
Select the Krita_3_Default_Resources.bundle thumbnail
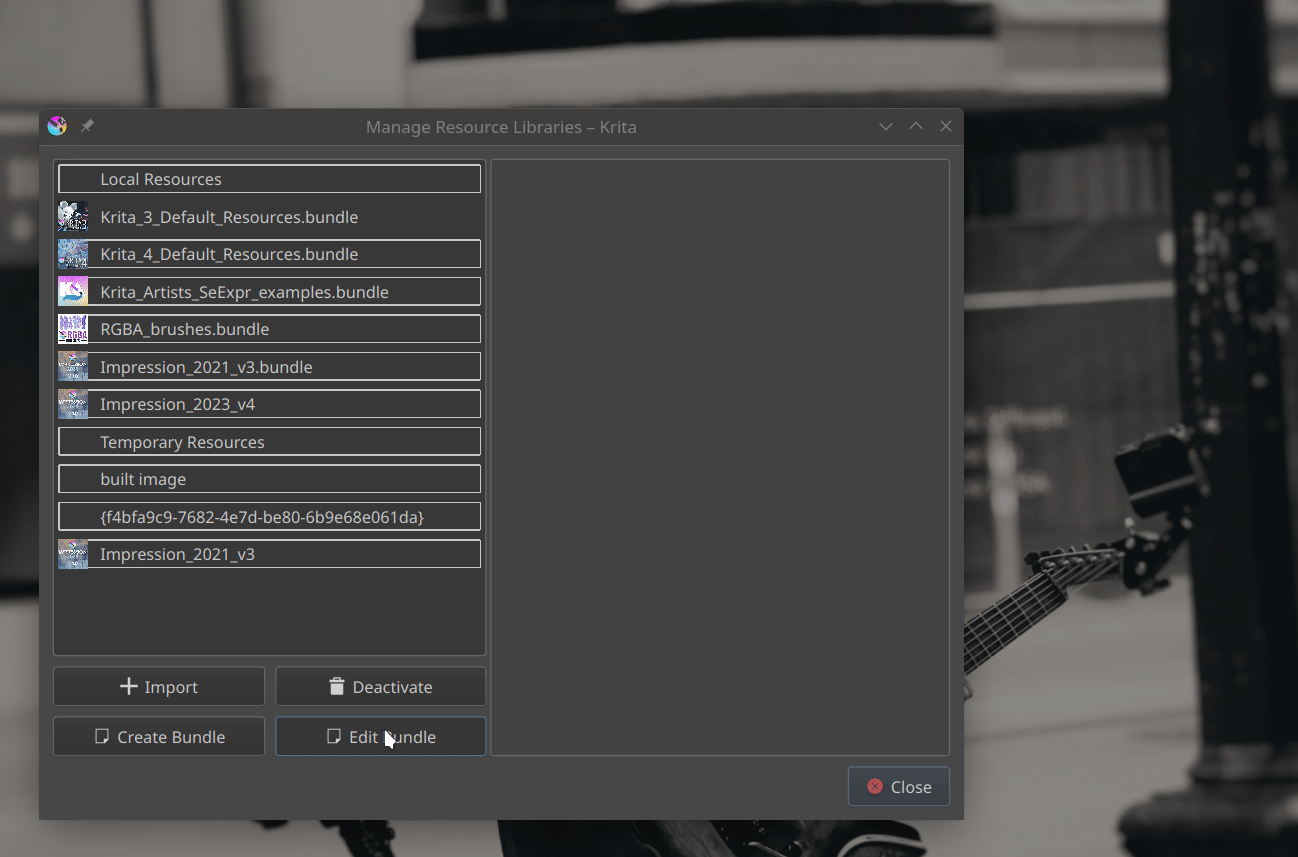tap(73, 217)
